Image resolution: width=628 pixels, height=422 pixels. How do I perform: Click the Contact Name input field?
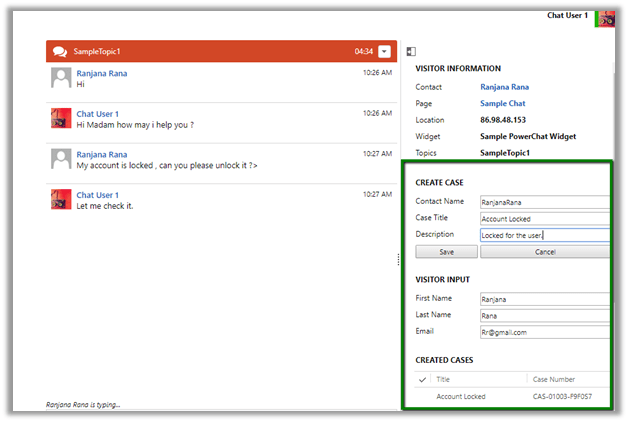coord(544,202)
